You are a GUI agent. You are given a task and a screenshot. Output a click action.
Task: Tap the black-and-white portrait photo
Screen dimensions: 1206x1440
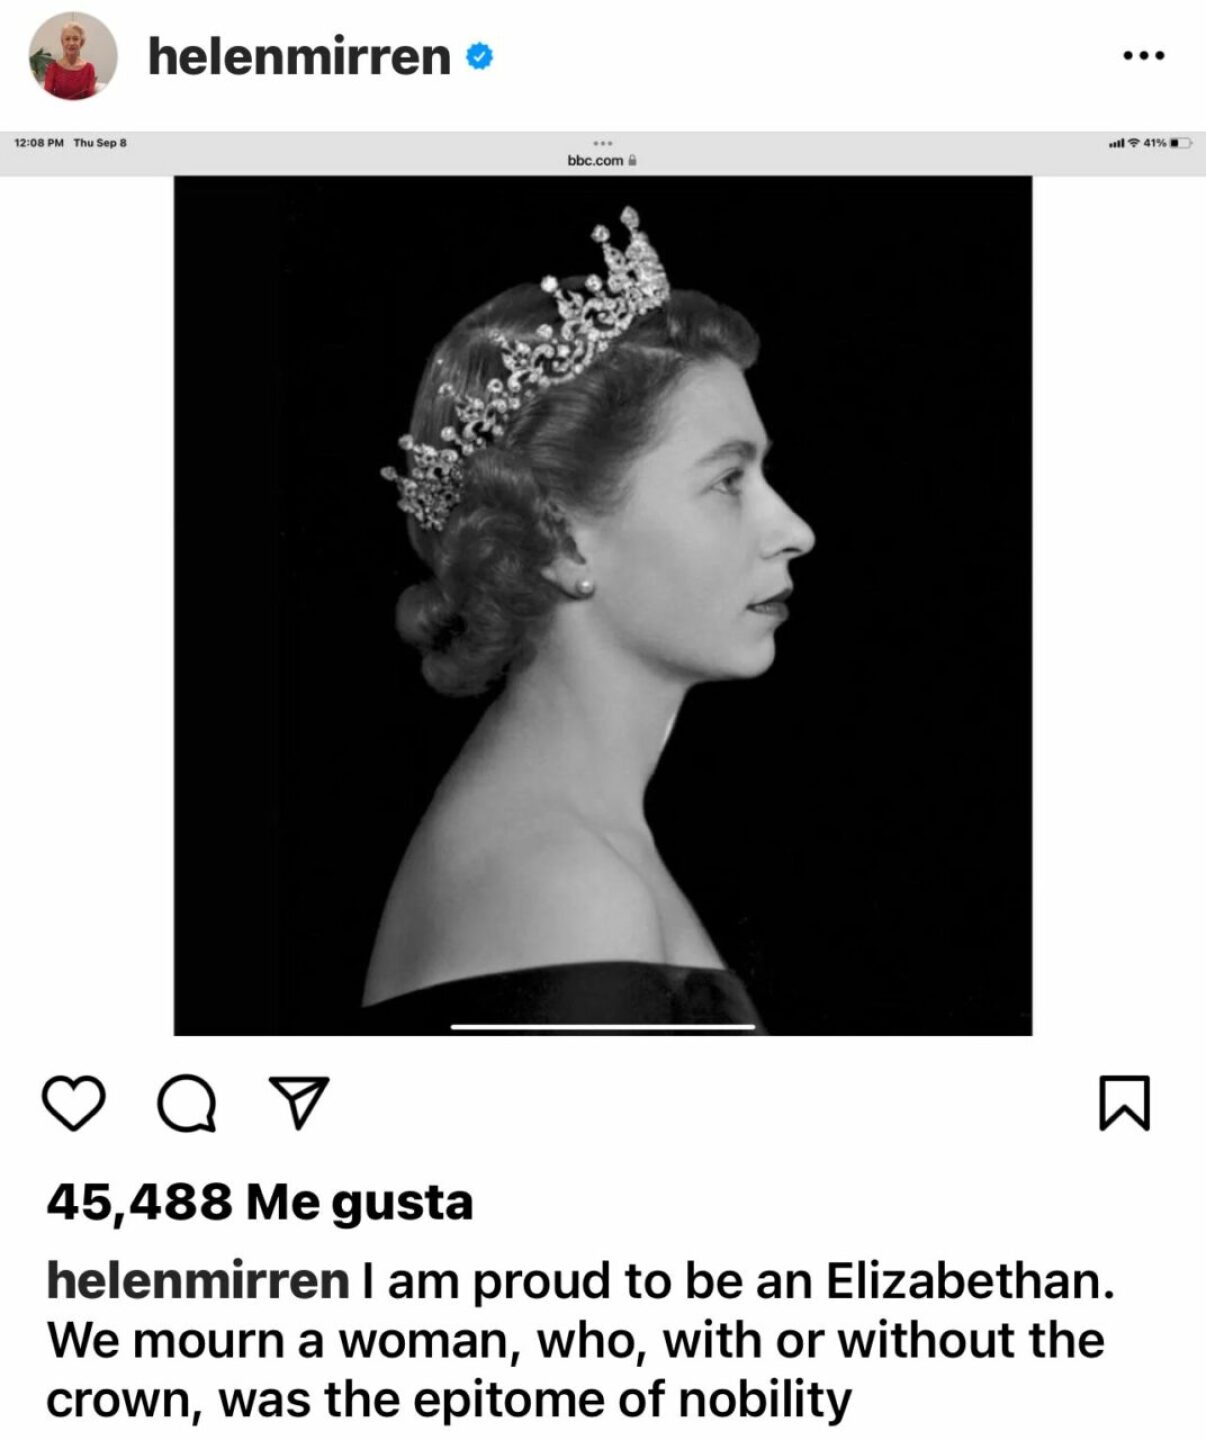603,605
